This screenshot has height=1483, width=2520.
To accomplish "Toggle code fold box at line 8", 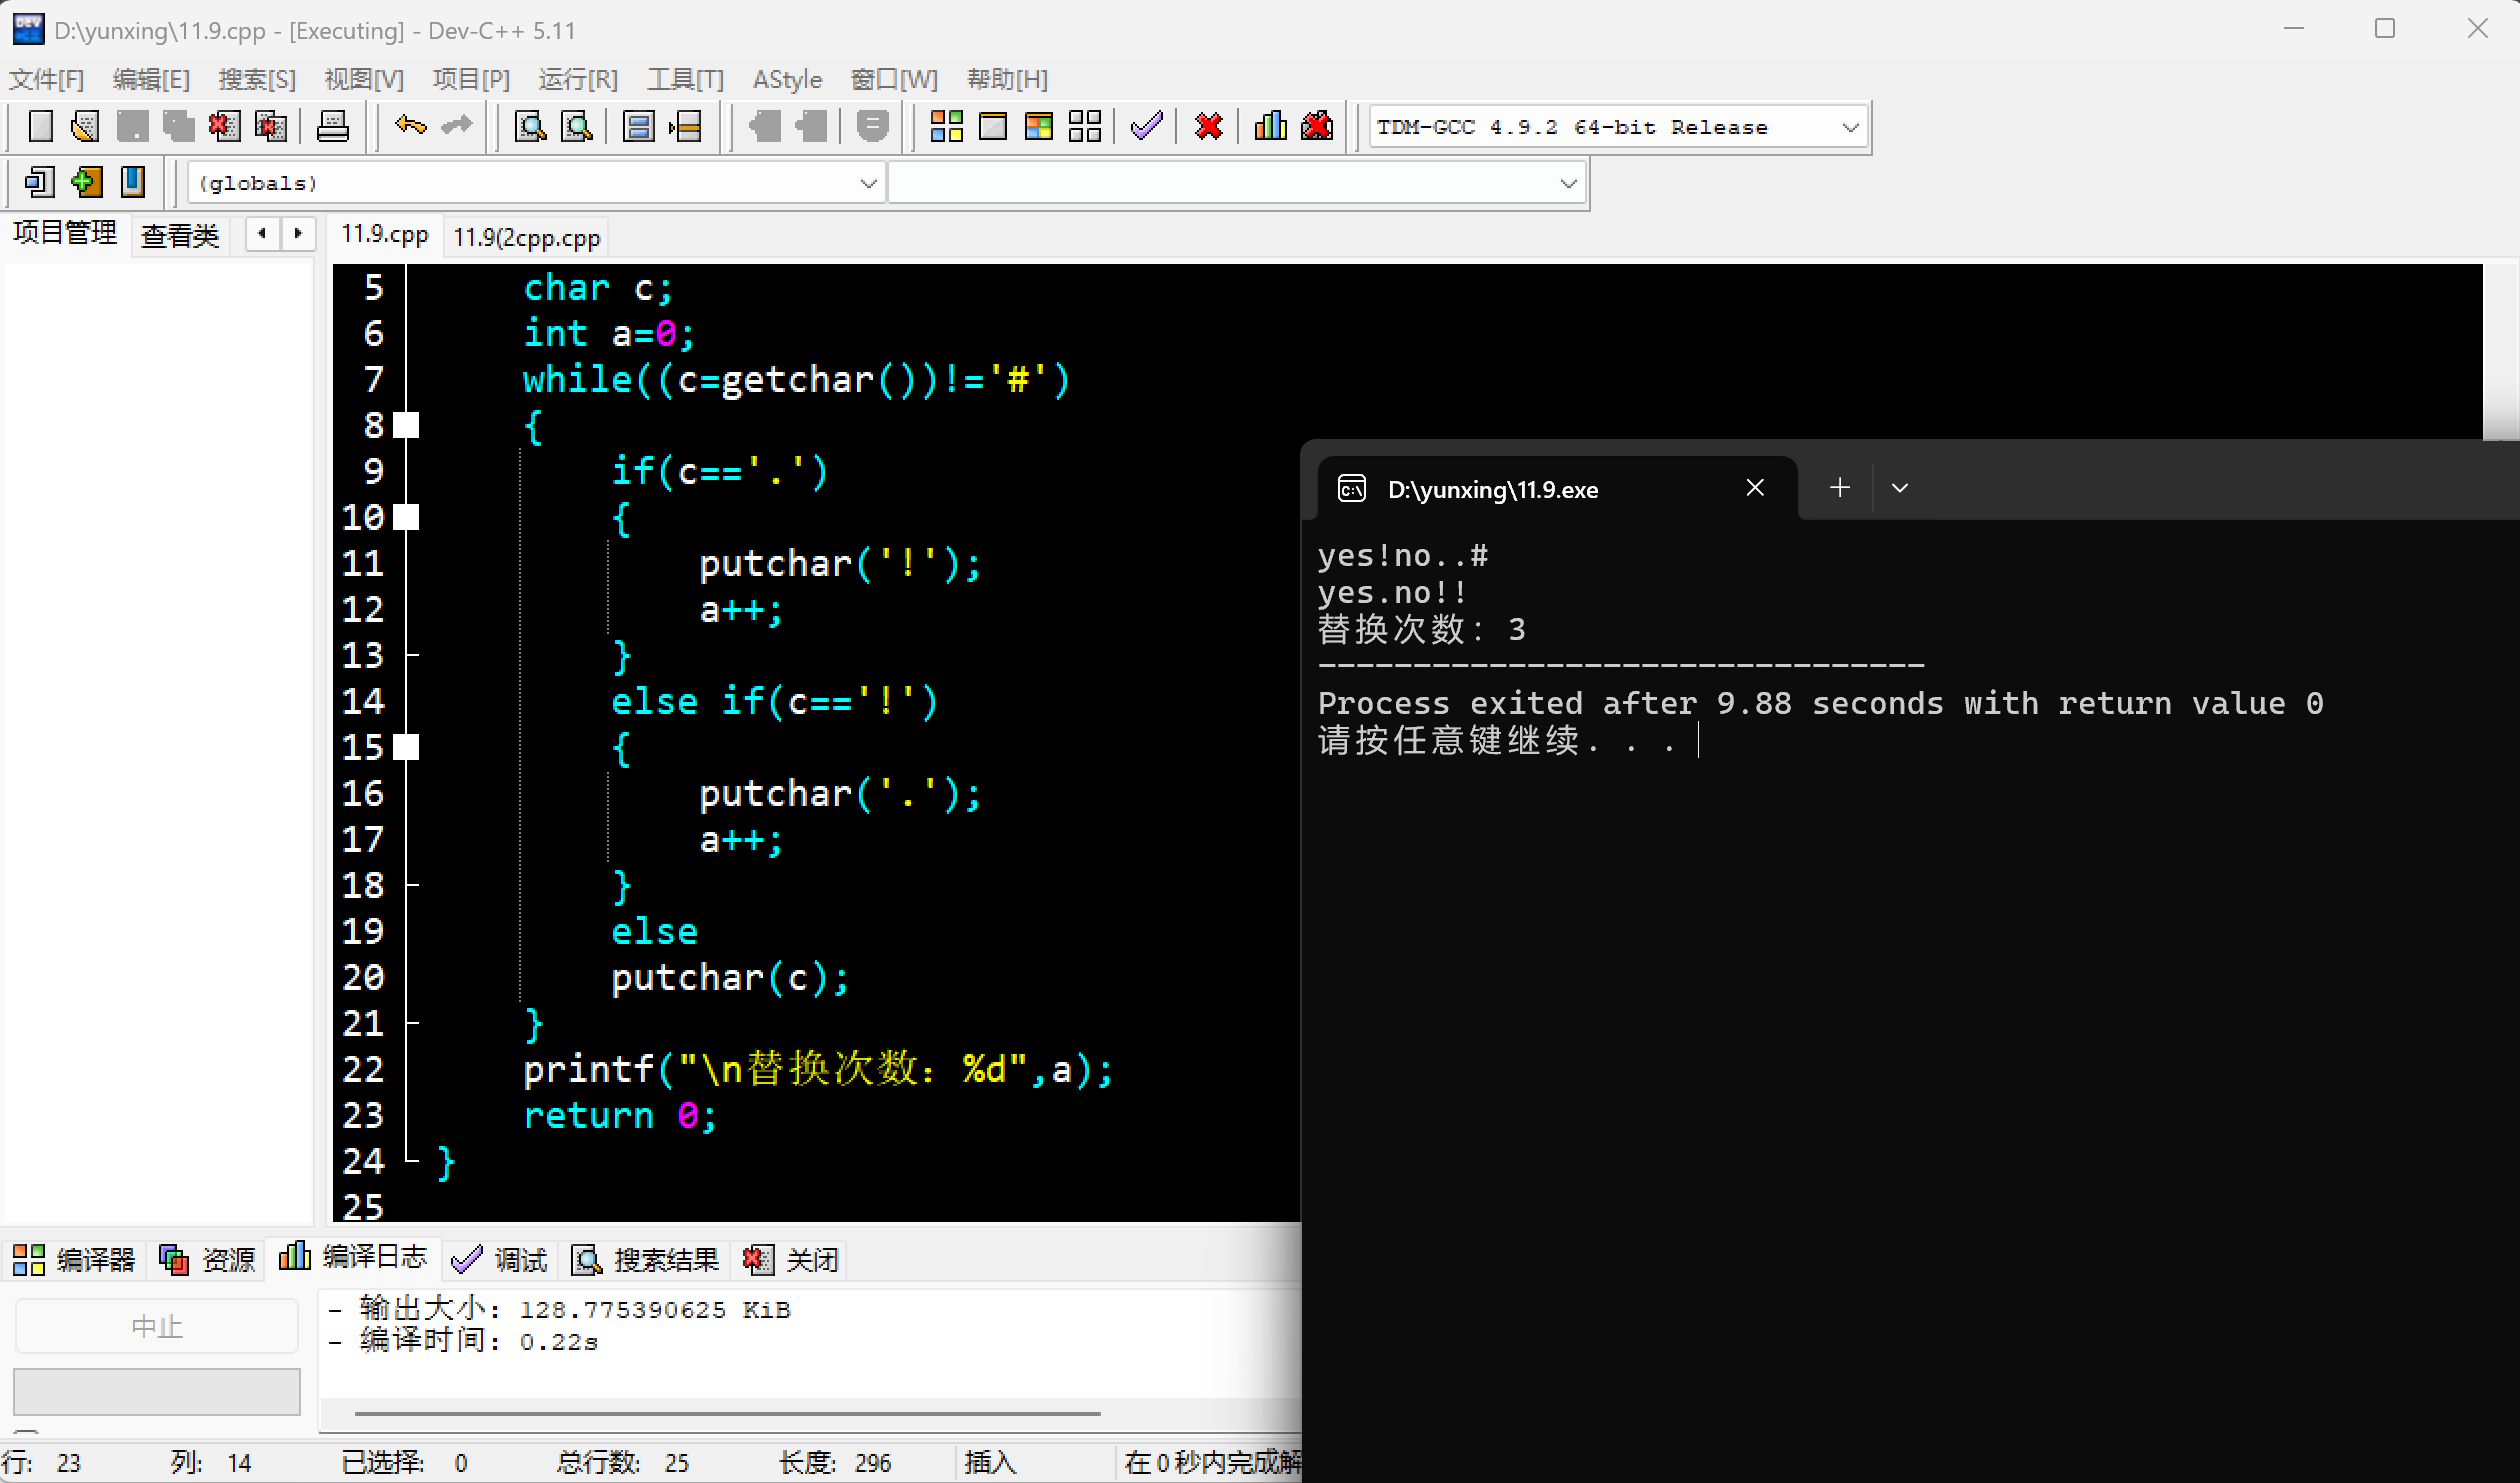I will coord(406,426).
